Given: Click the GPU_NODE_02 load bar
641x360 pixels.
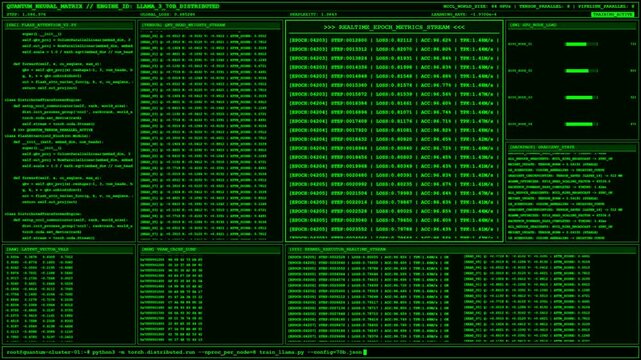Looking at the screenshot, I should pyautogui.click(x=581, y=71).
